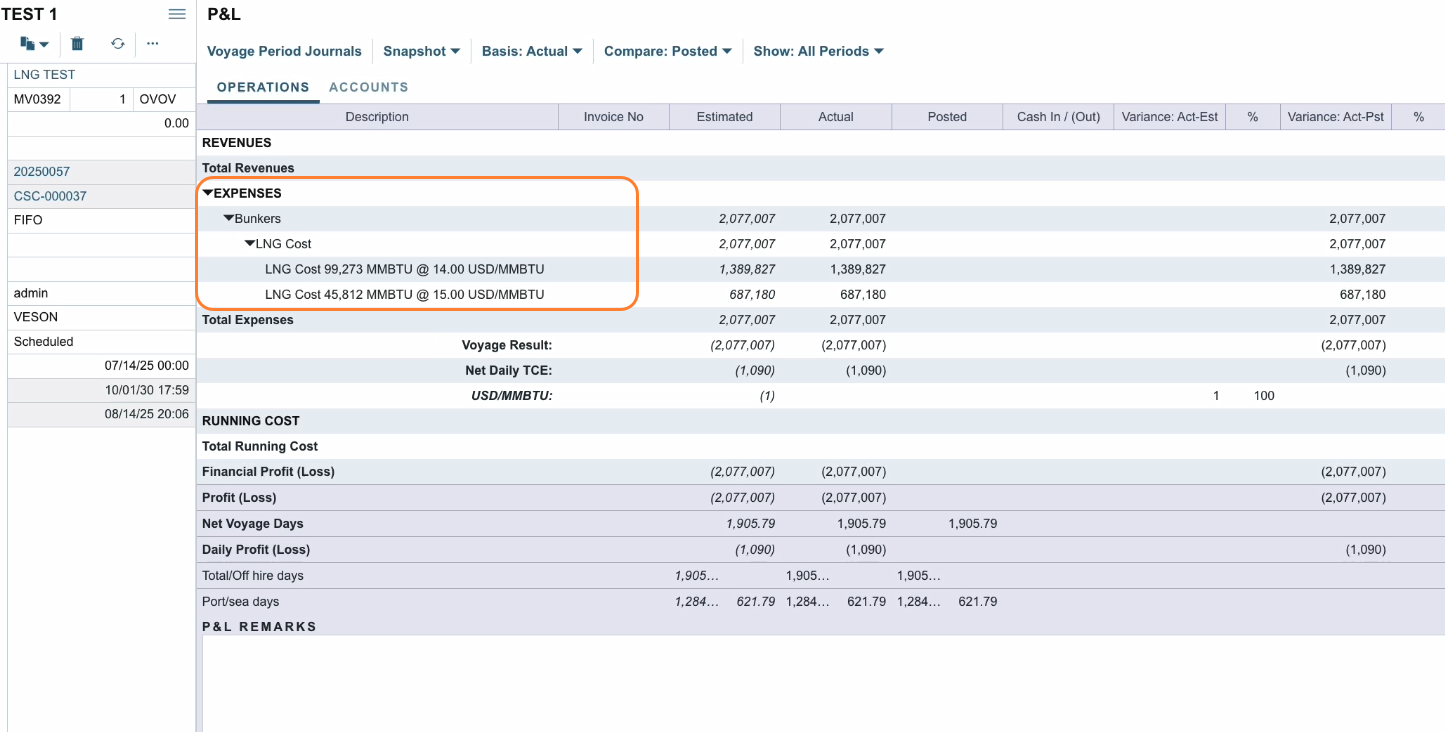Click the trash delete icon

[77, 44]
